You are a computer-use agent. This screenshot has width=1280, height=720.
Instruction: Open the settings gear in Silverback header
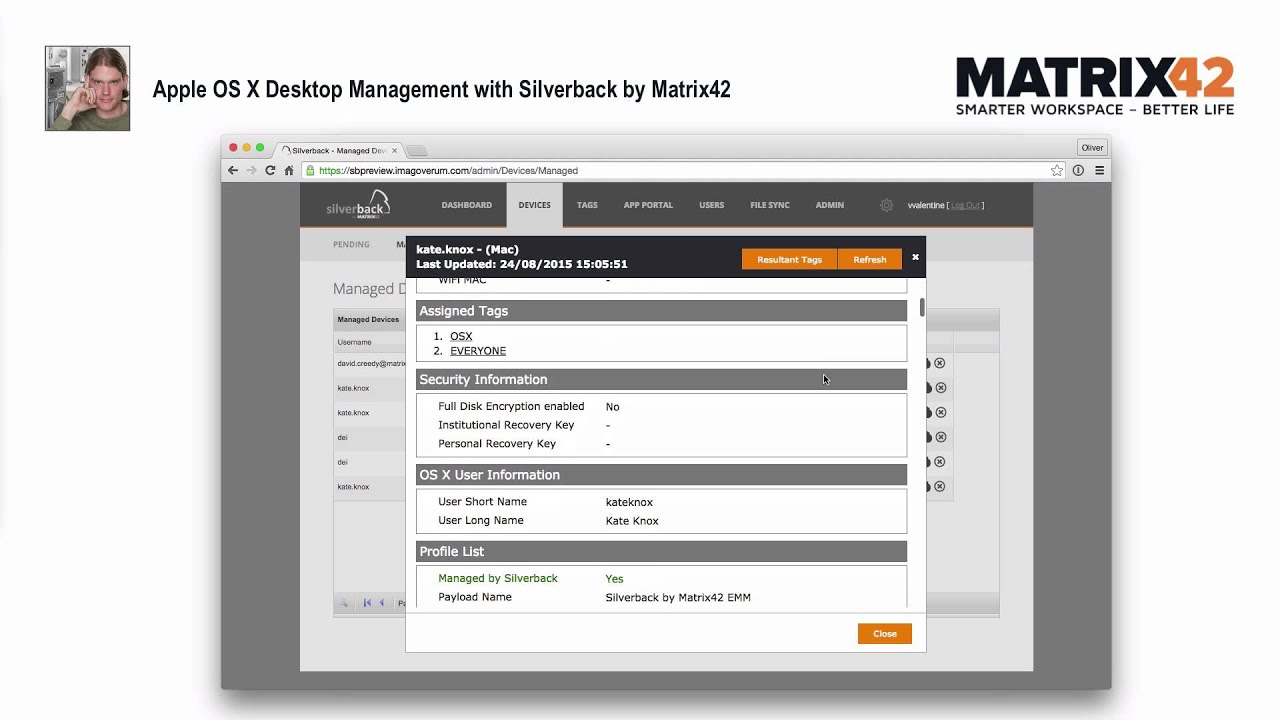[886, 205]
